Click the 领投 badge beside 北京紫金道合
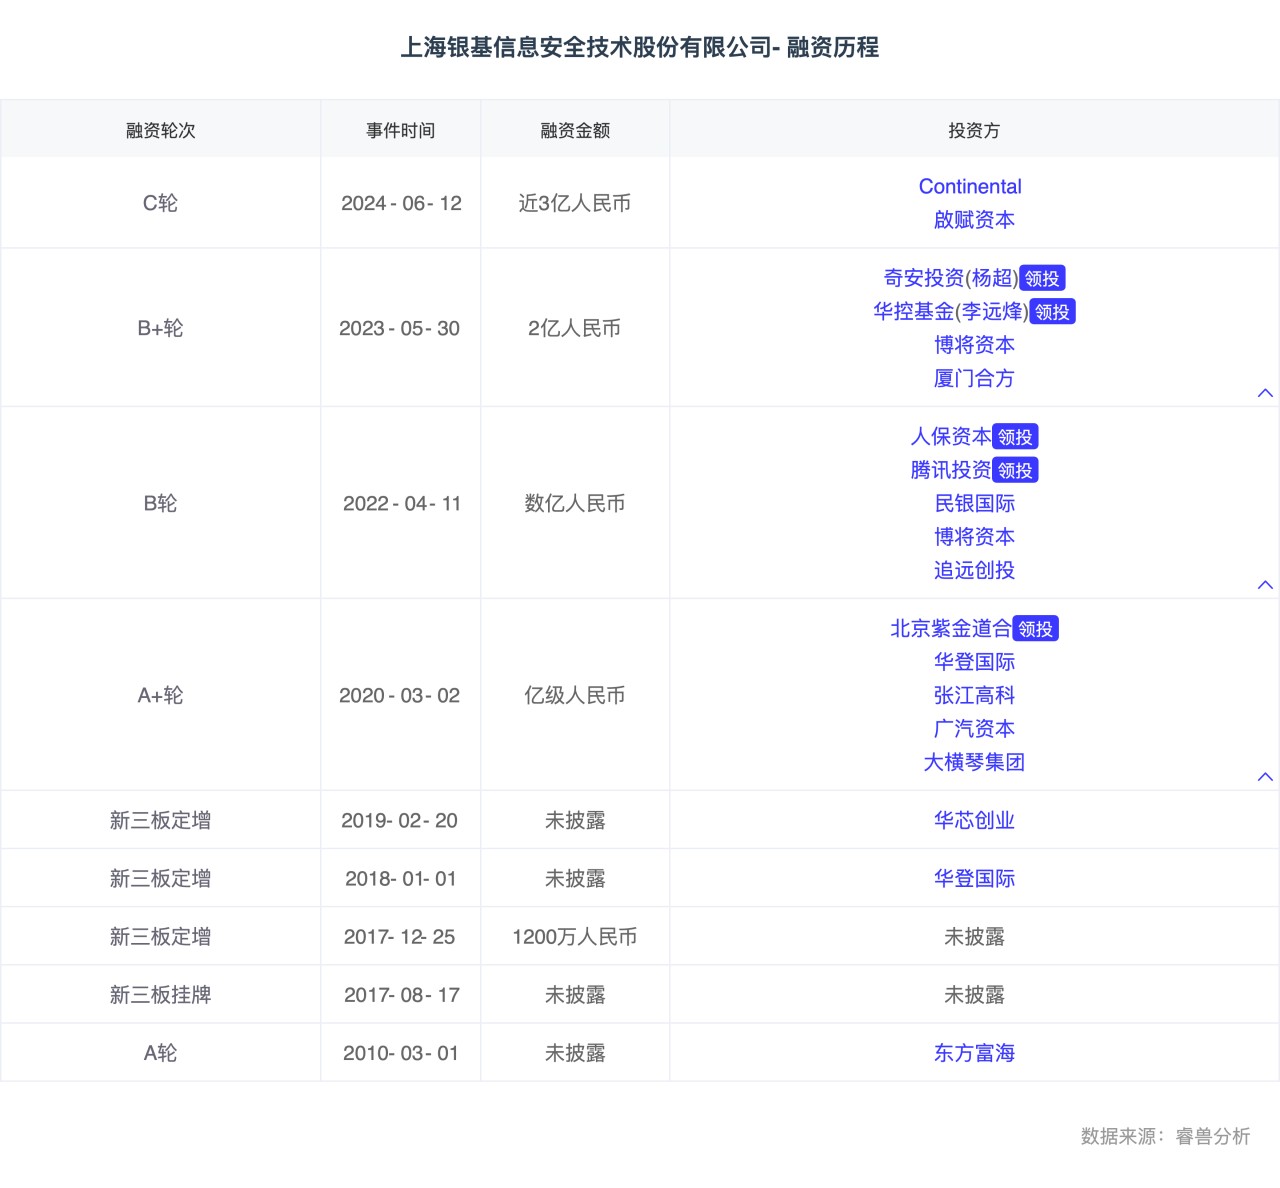 pyautogui.click(x=1035, y=629)
